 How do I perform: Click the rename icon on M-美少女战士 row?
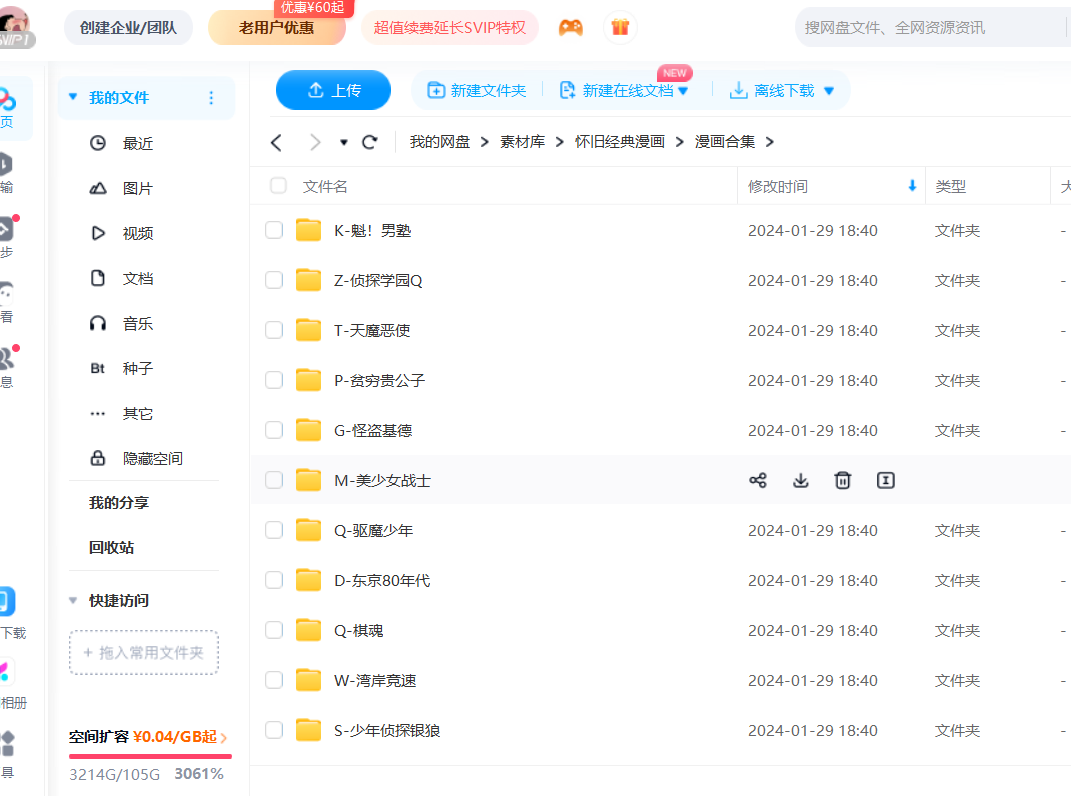pyautogui.click(x=885, y=481)
